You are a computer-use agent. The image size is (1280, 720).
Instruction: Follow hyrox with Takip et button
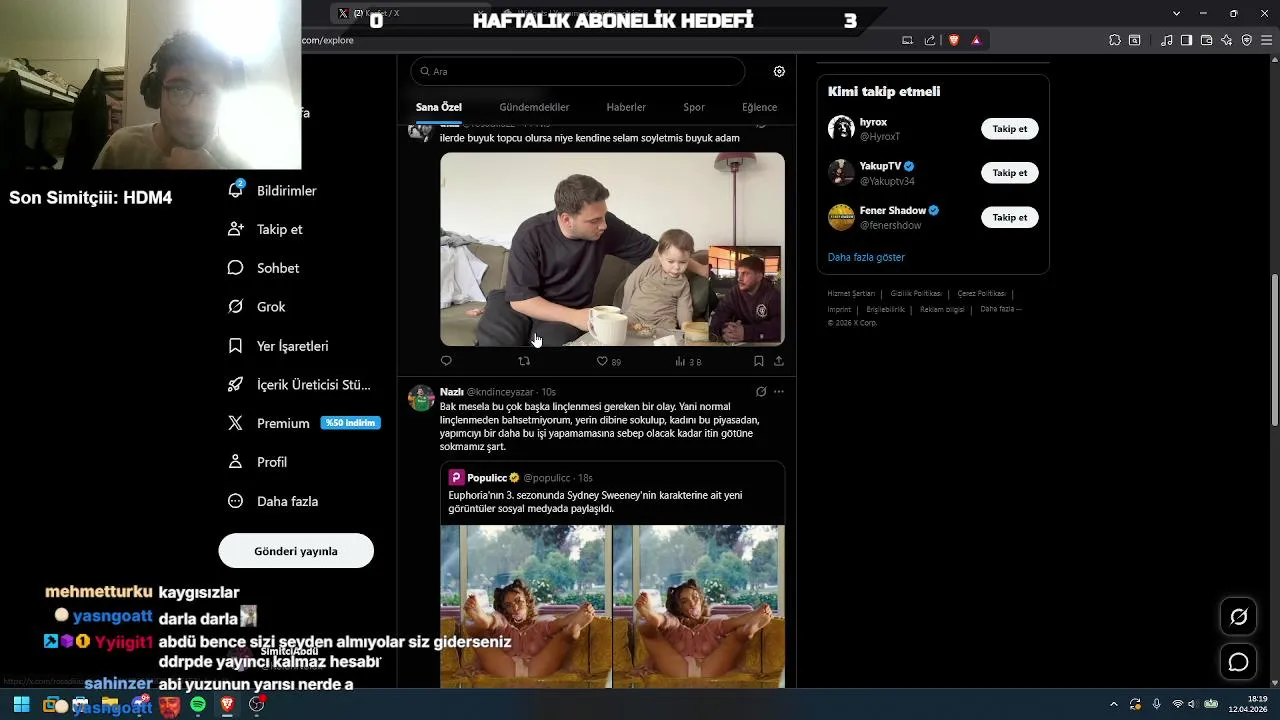1010,129
